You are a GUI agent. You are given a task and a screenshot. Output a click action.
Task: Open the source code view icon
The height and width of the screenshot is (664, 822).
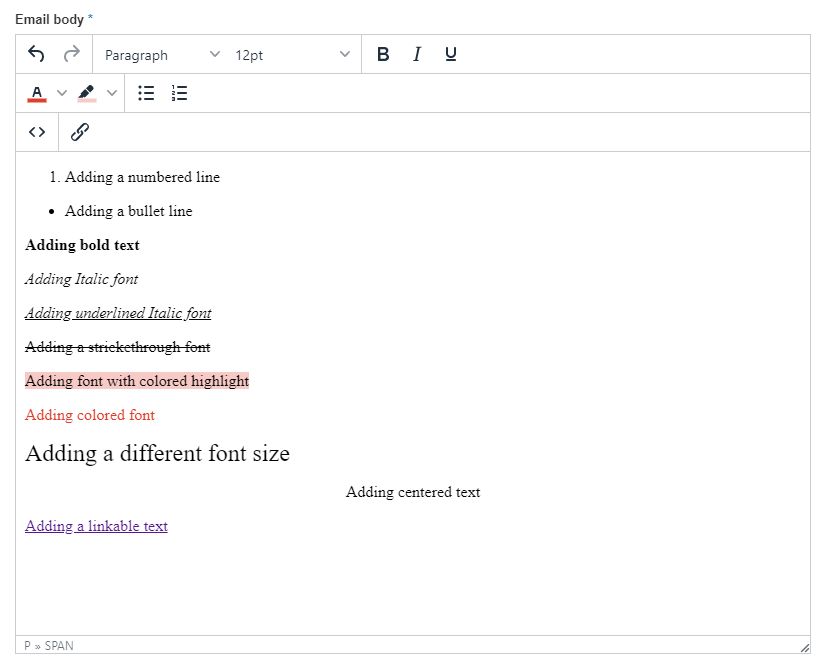(x=37, y=131)
